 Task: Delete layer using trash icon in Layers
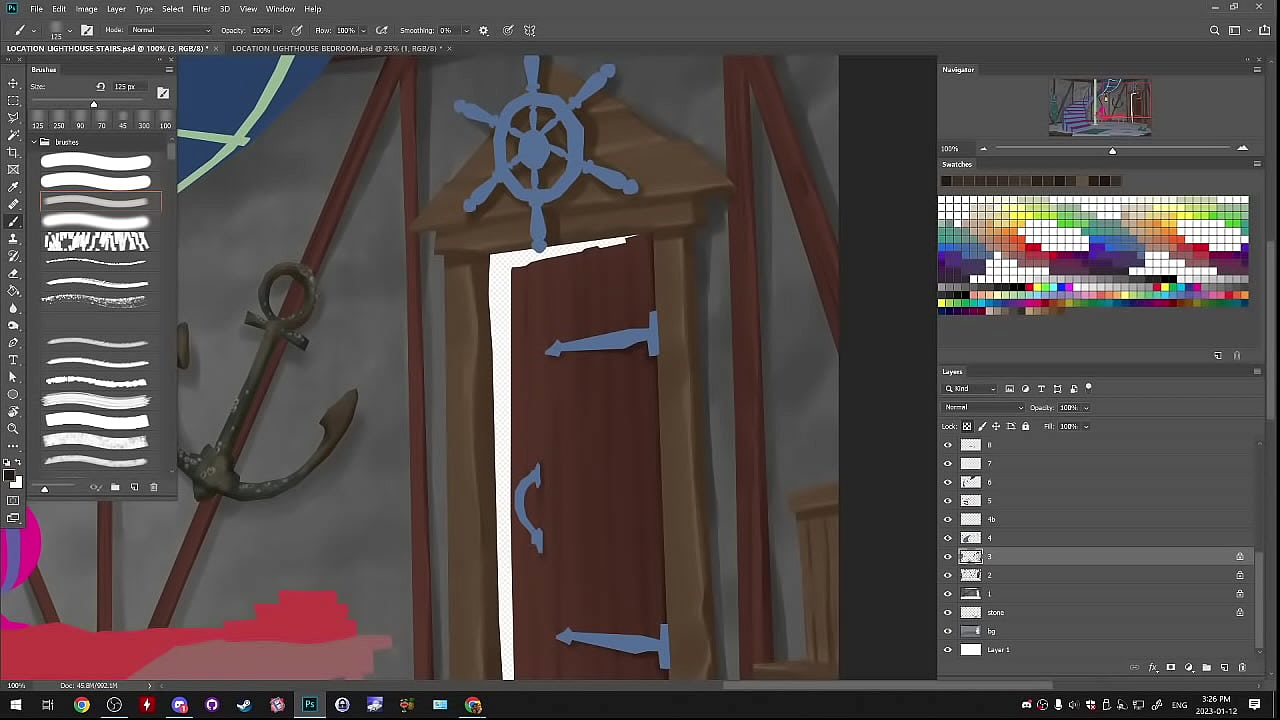click(1242, 667)
